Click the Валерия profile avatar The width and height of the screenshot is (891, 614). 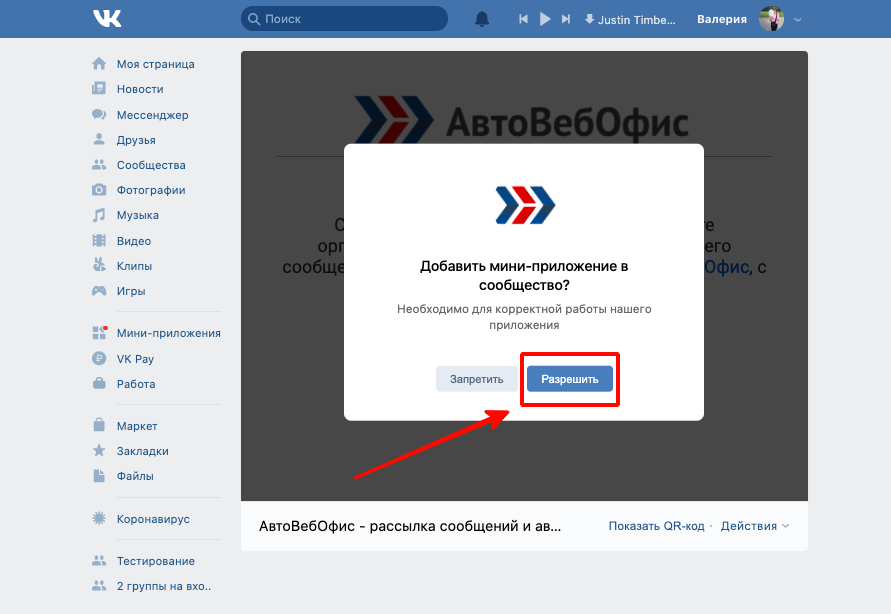[771, 19]
